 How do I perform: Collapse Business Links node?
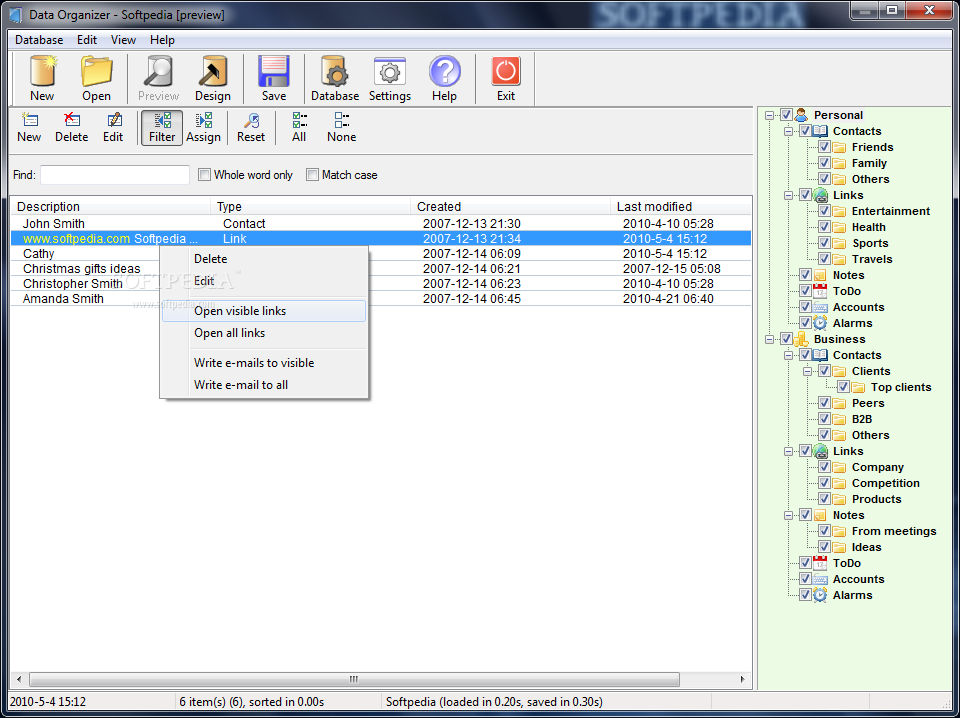point(789,451)
